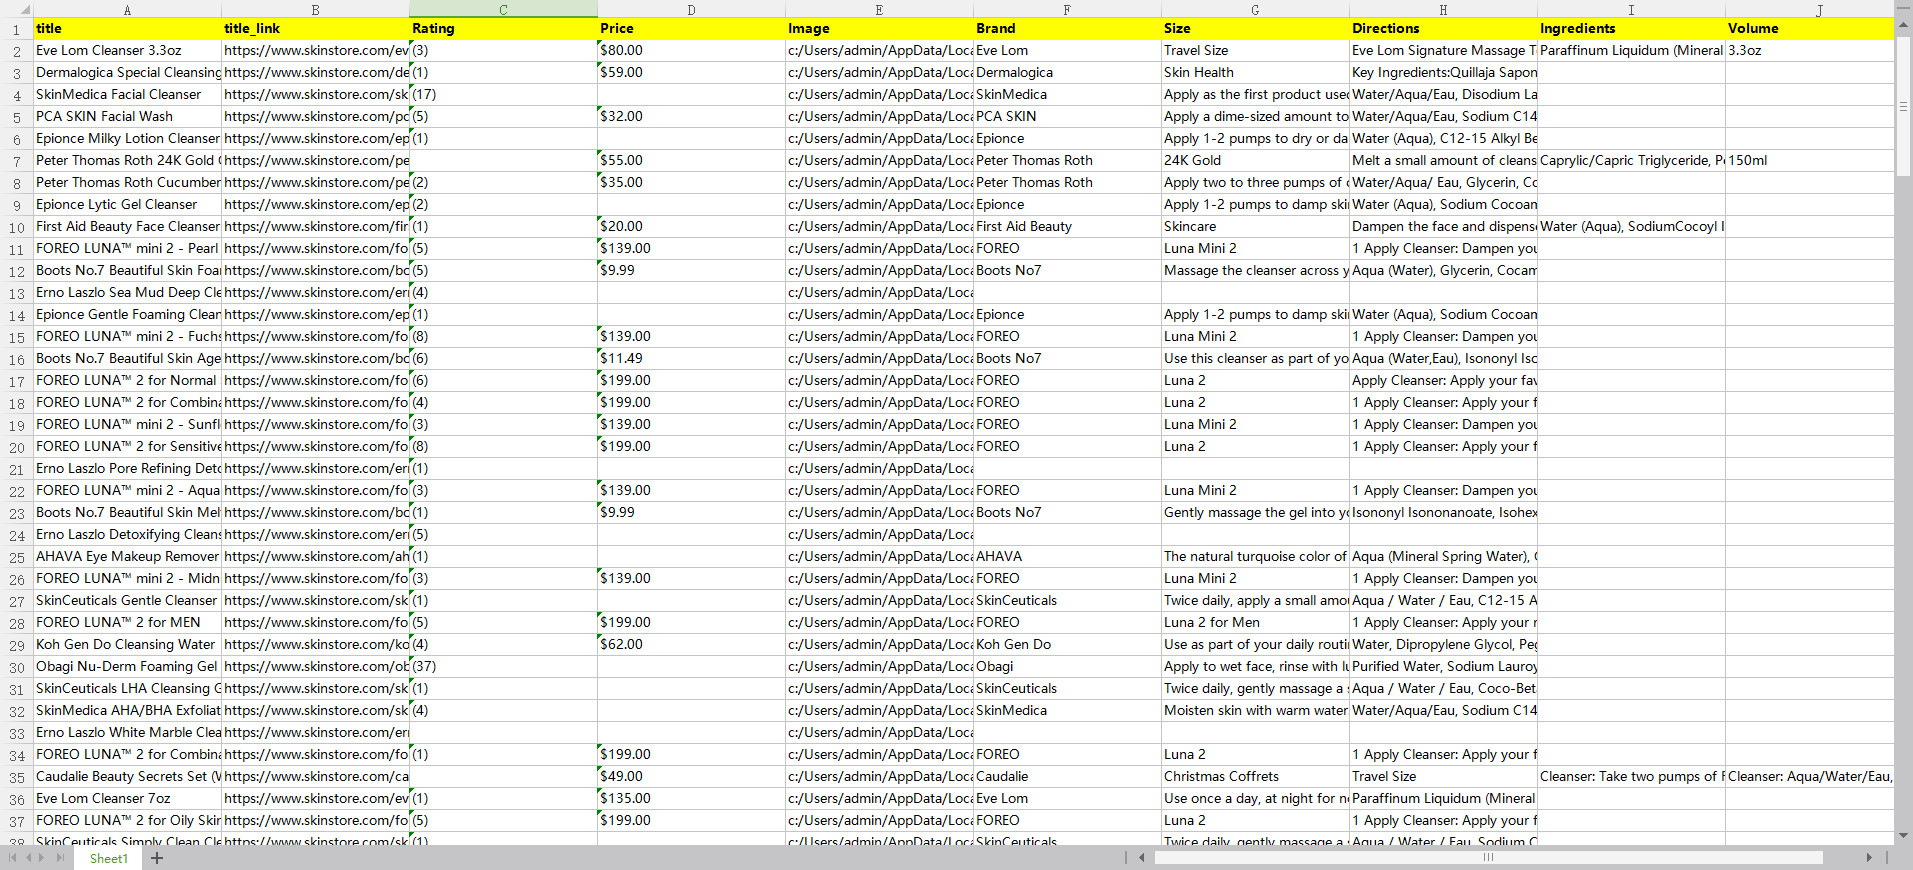Select the 'Koh Gen Do' brand cell
1913x870 pixels.
click(x=1067, y=644)
